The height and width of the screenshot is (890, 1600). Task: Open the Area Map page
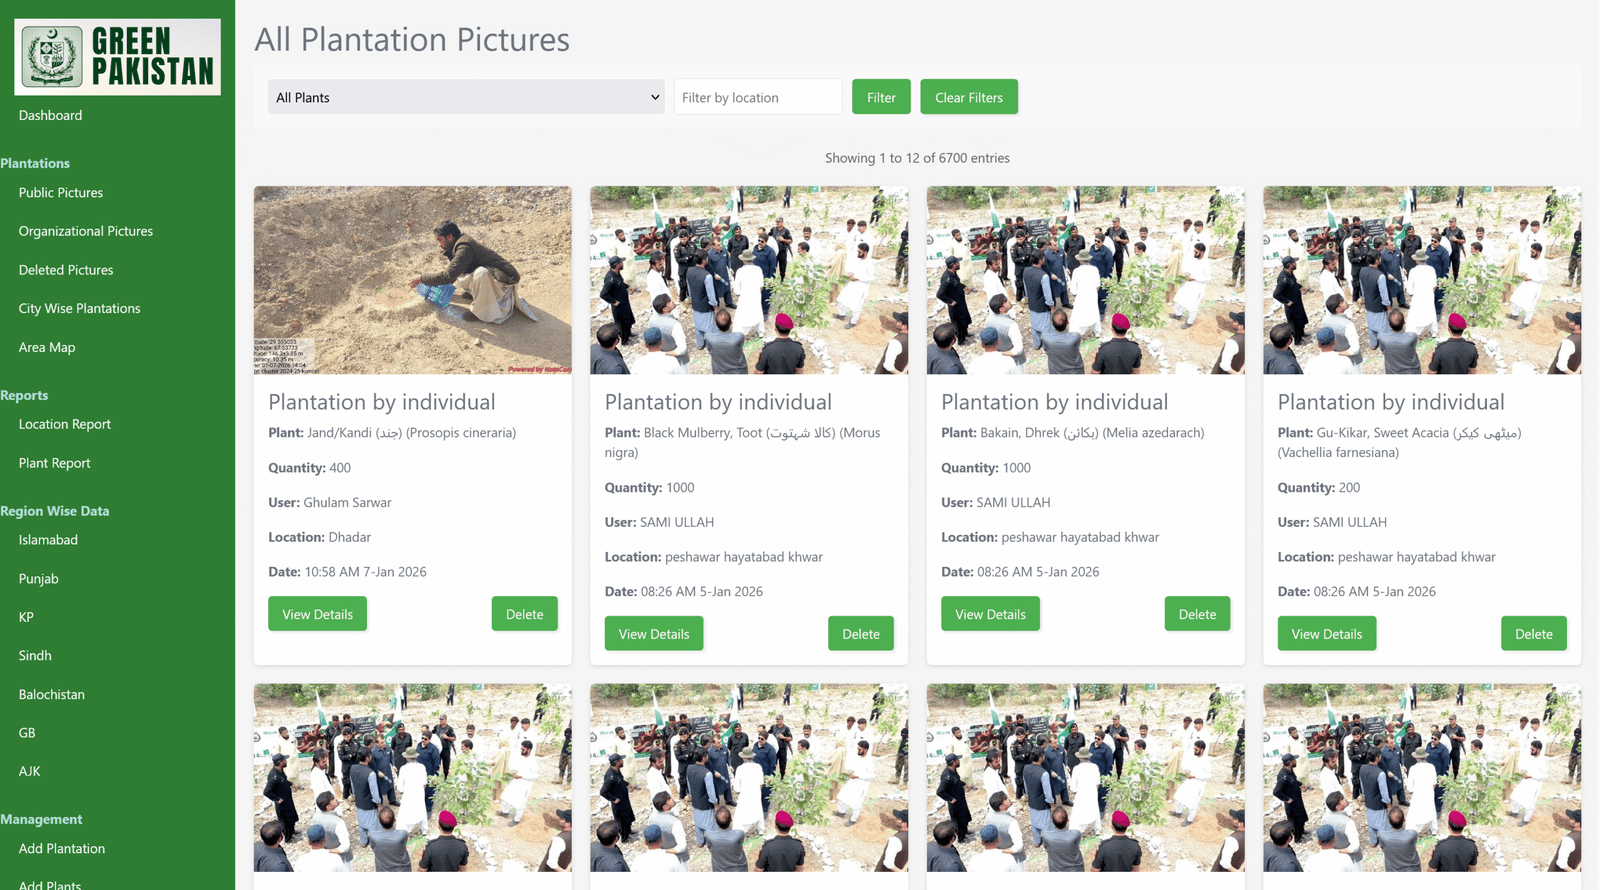[x=47, y=347]
